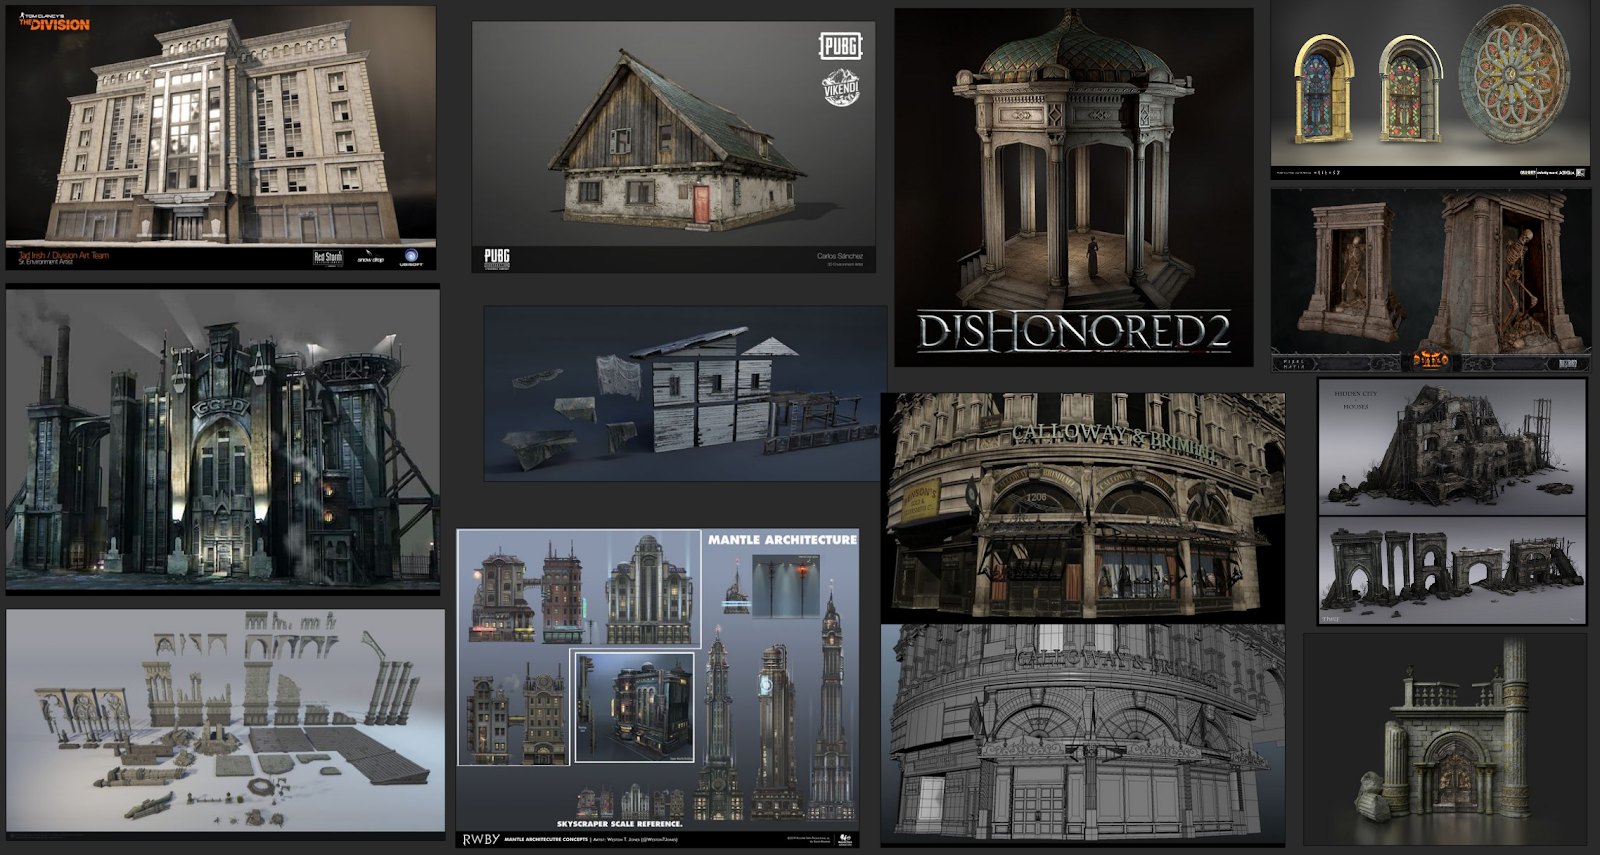The width and height of the screenshot is (1600, 855).
Task: Select the Dishonored 2 gazebo image
Action: click(x=1074, y=188)
